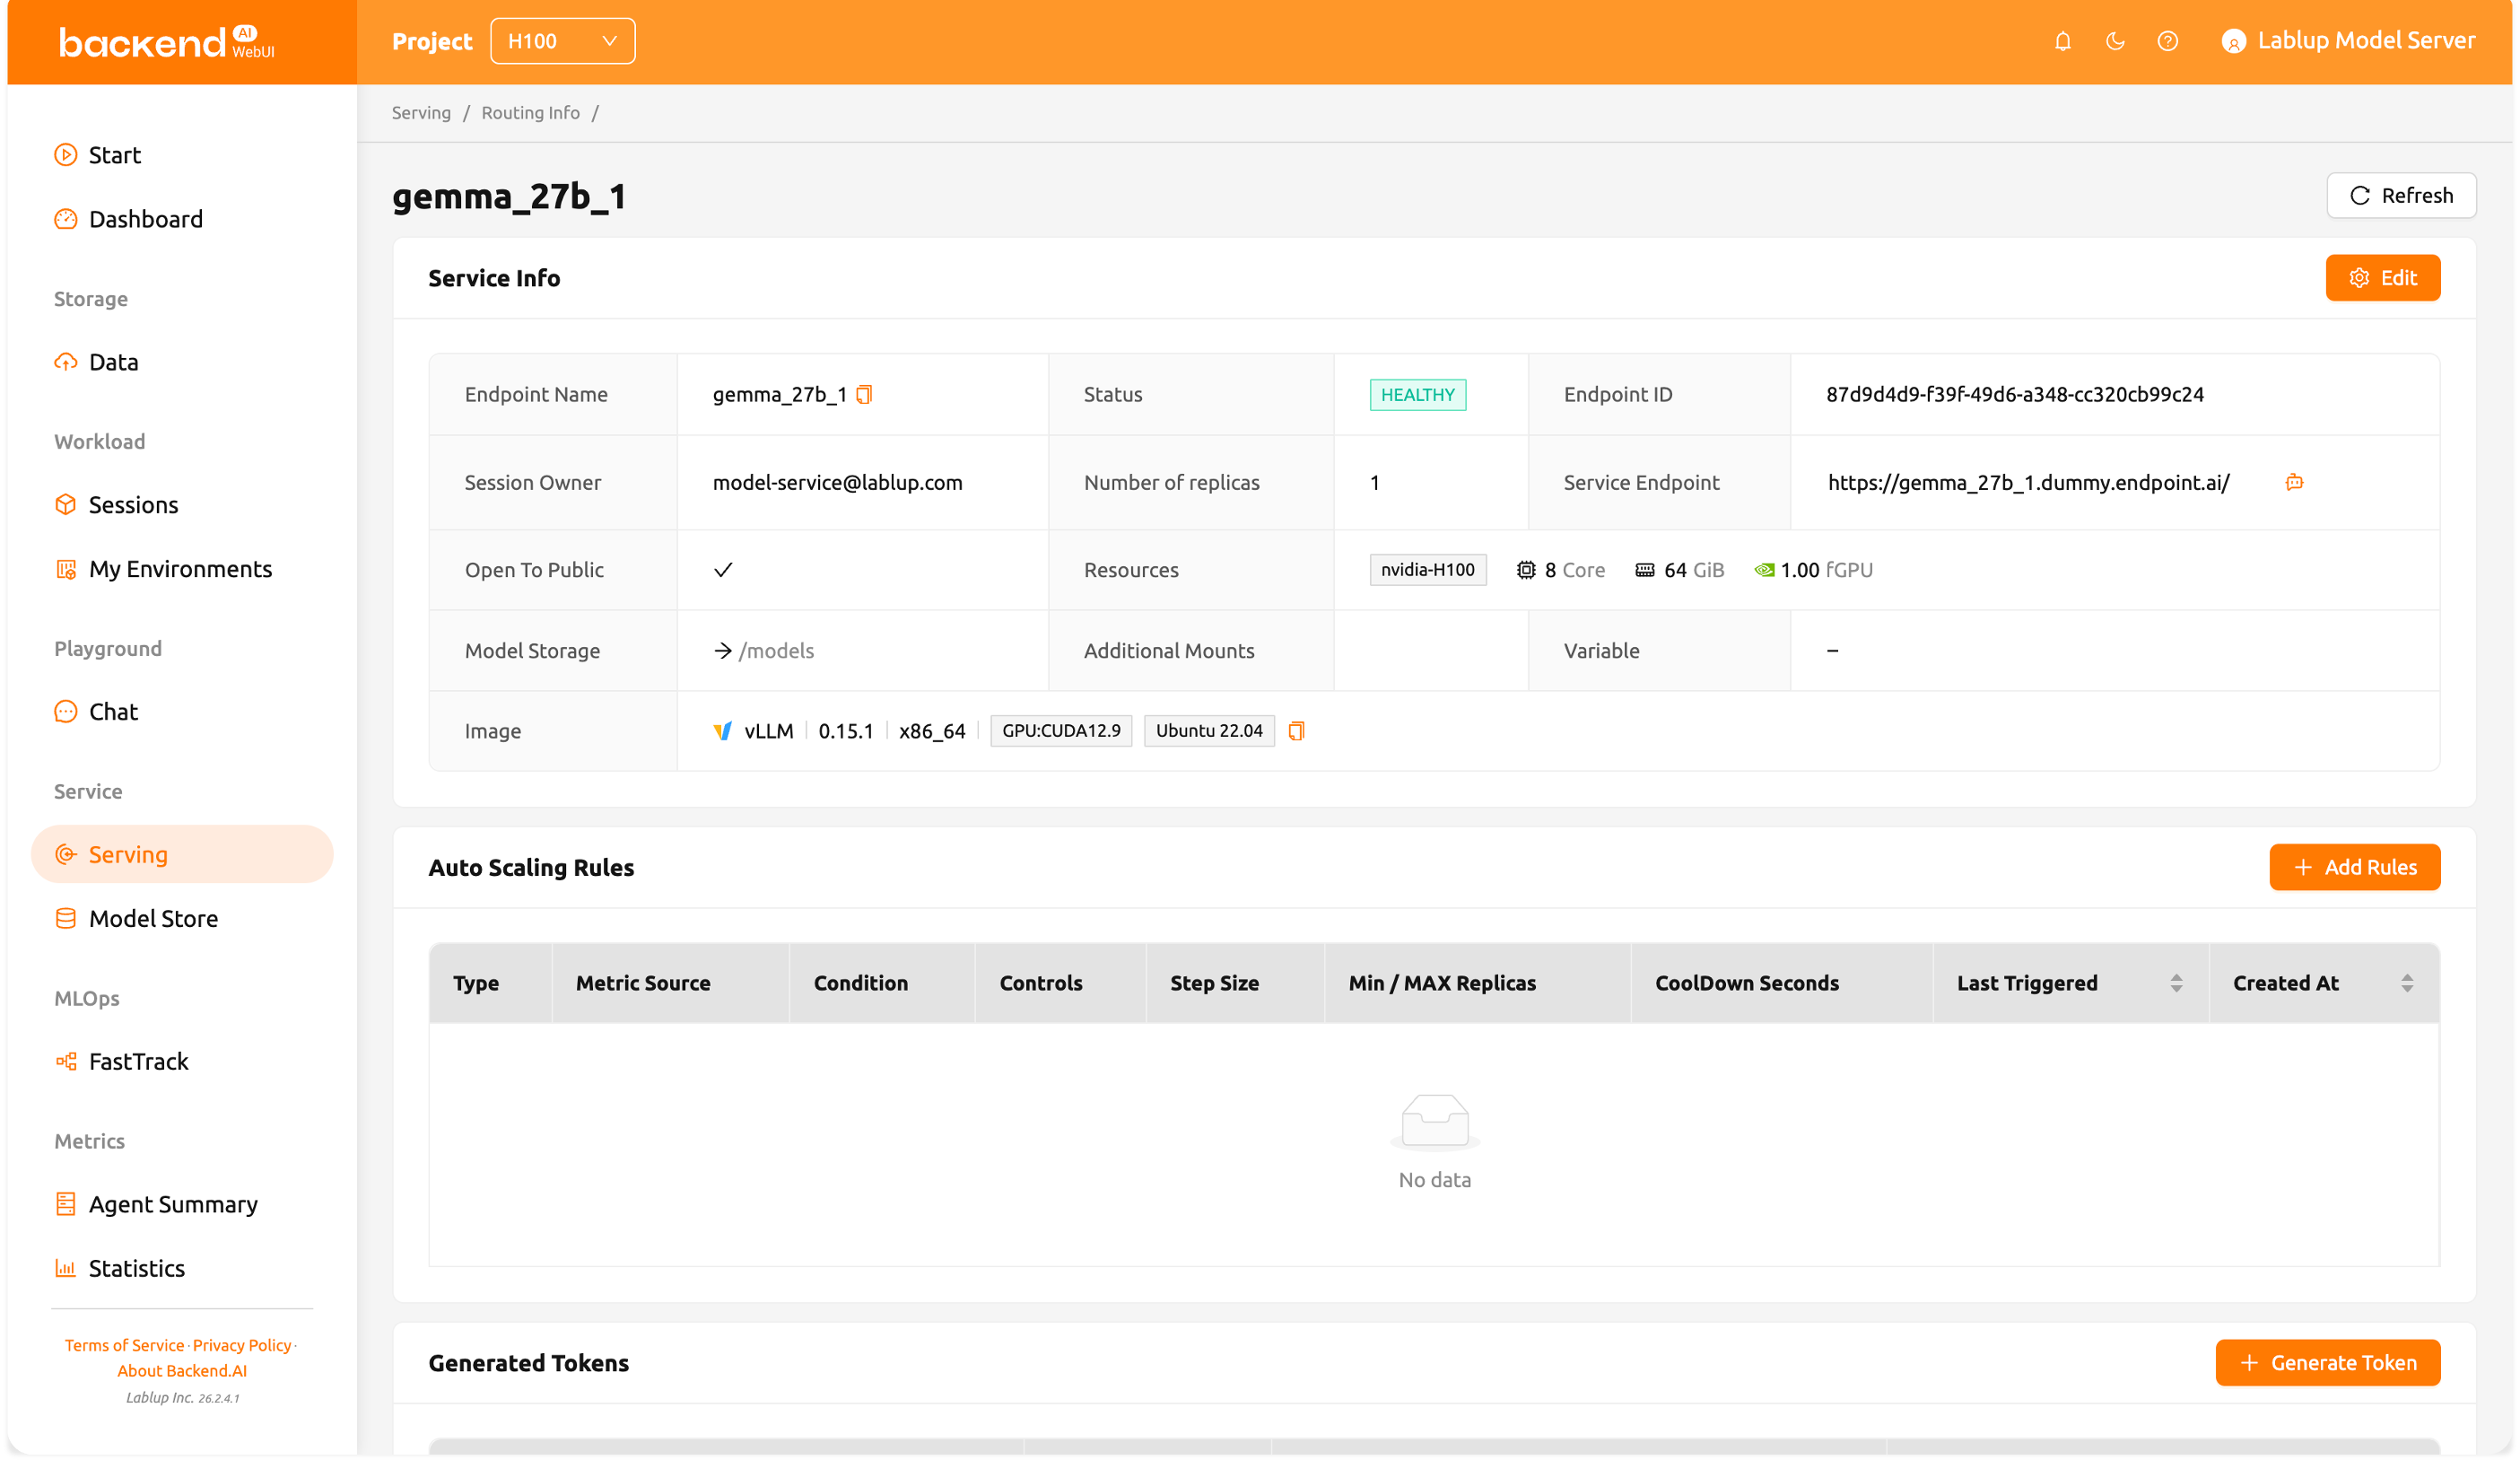Open the Project H100 dropdown
Image resolution: width=2520 pixels, height=1460 pixels.
point(562,41)
